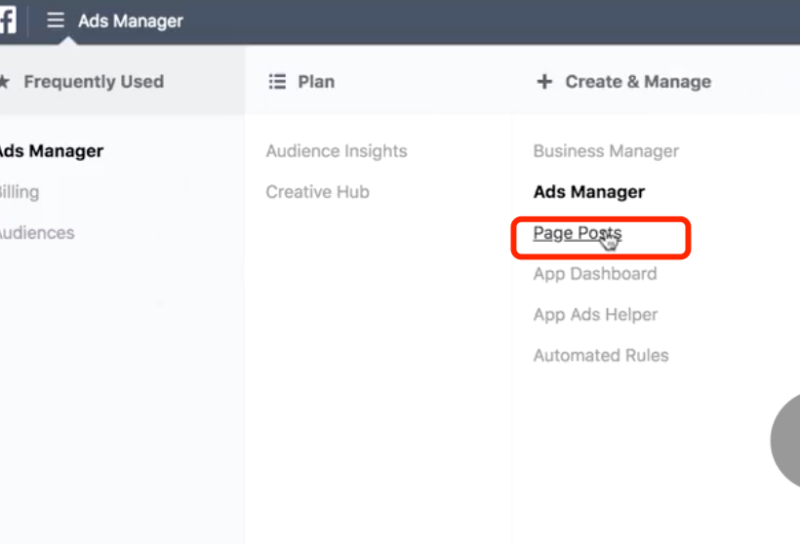Click the plus icon beside Create & Manage
This screenshot has height=544, width=800.
[544, 82]
